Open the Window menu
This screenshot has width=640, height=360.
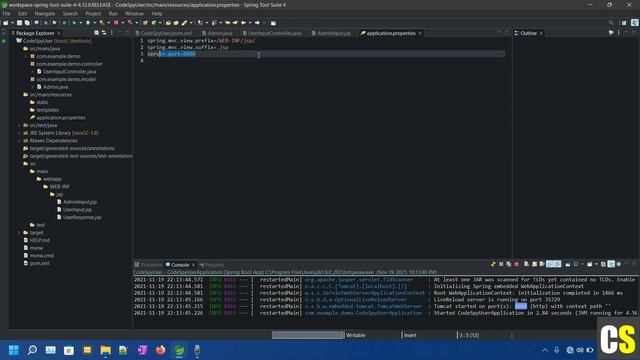pyautogui.click(x=134, y=13)
